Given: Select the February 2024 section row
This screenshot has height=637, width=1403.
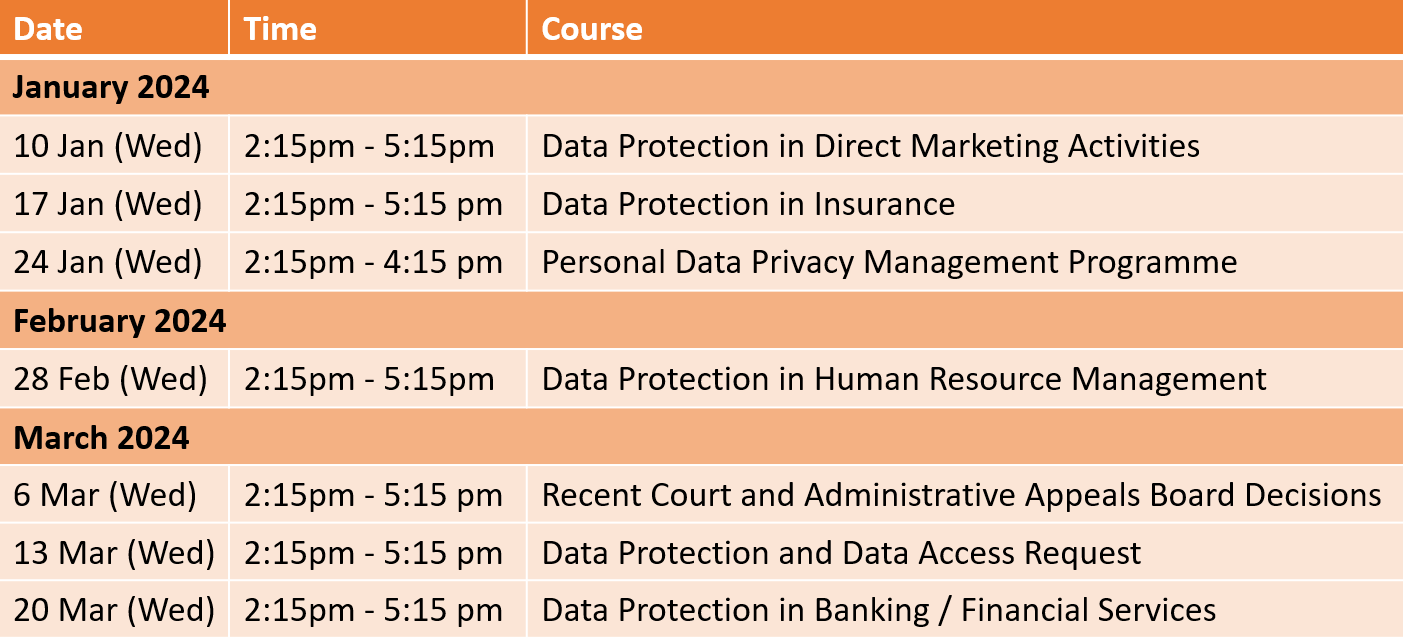Looking at the screenshot, I should coord(701,321).
